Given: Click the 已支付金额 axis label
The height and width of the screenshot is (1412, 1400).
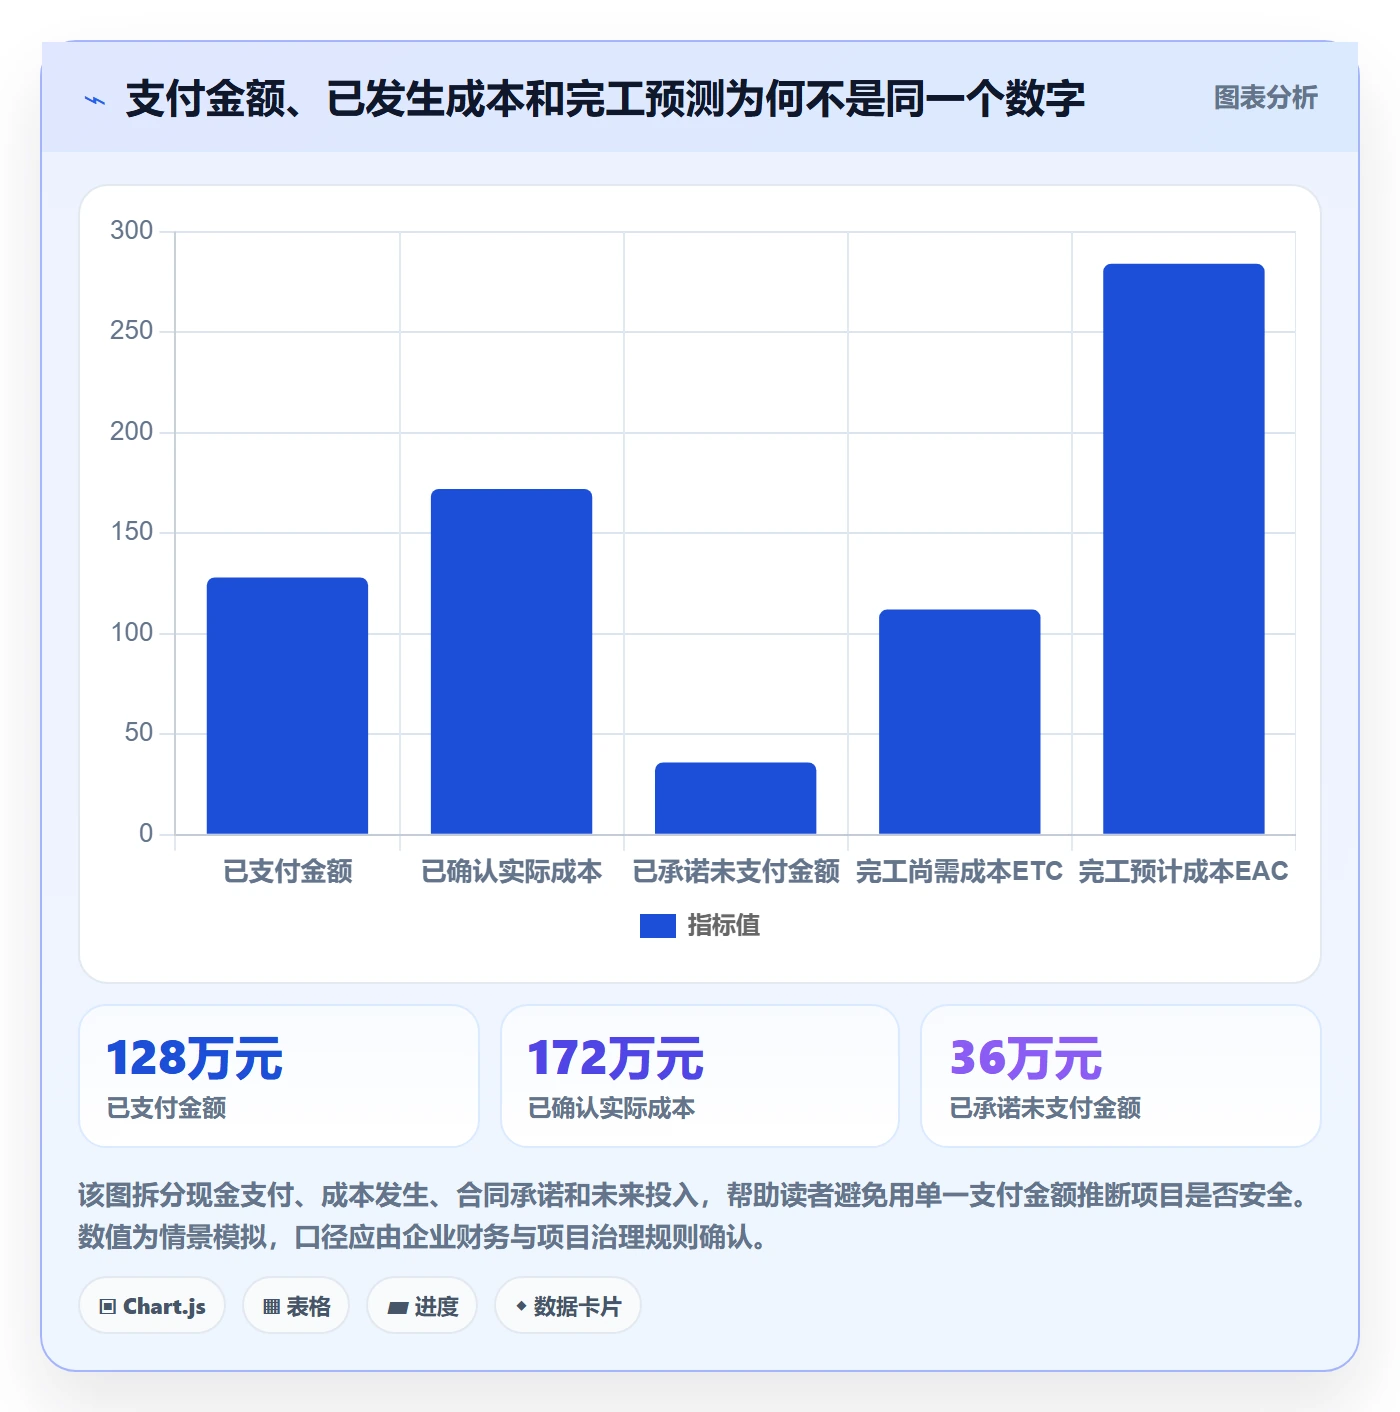Looking at the screenshot, I should tap(287, 872).
